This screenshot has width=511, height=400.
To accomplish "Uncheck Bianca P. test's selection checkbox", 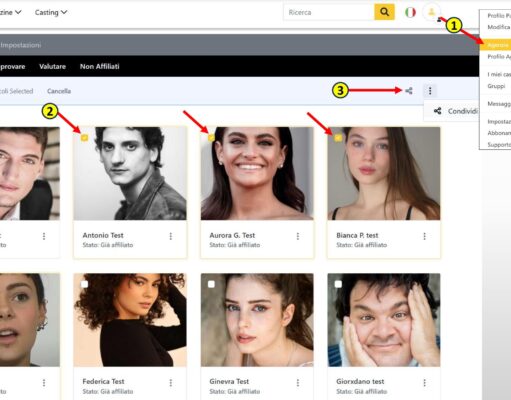I will click(x=338, y=137).
